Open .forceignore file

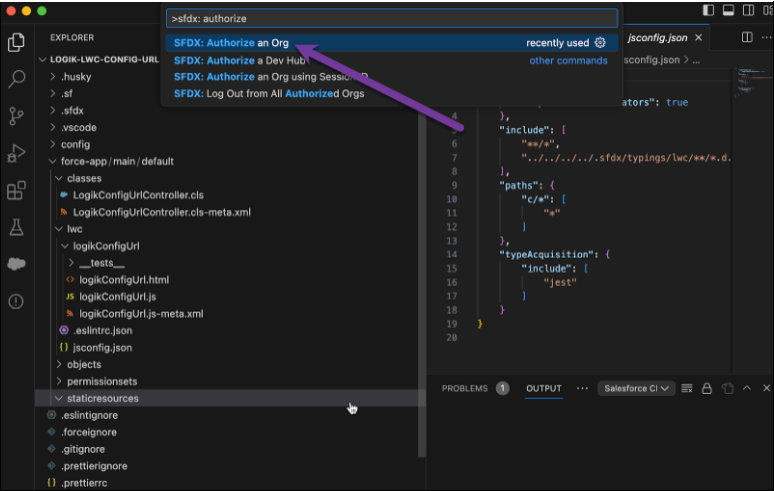coord(89,432)
